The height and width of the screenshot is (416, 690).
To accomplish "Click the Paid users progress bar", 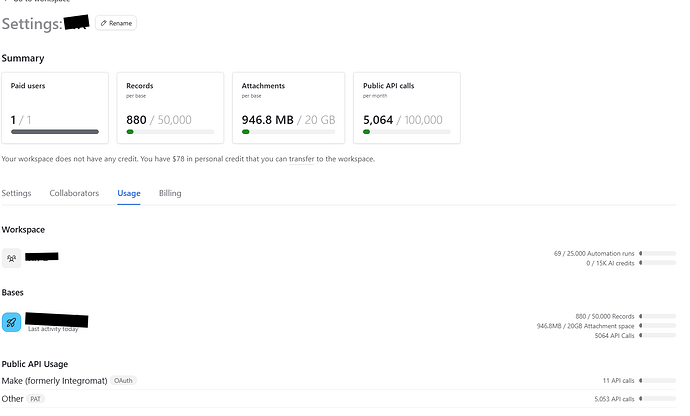I will coord(55,132).
